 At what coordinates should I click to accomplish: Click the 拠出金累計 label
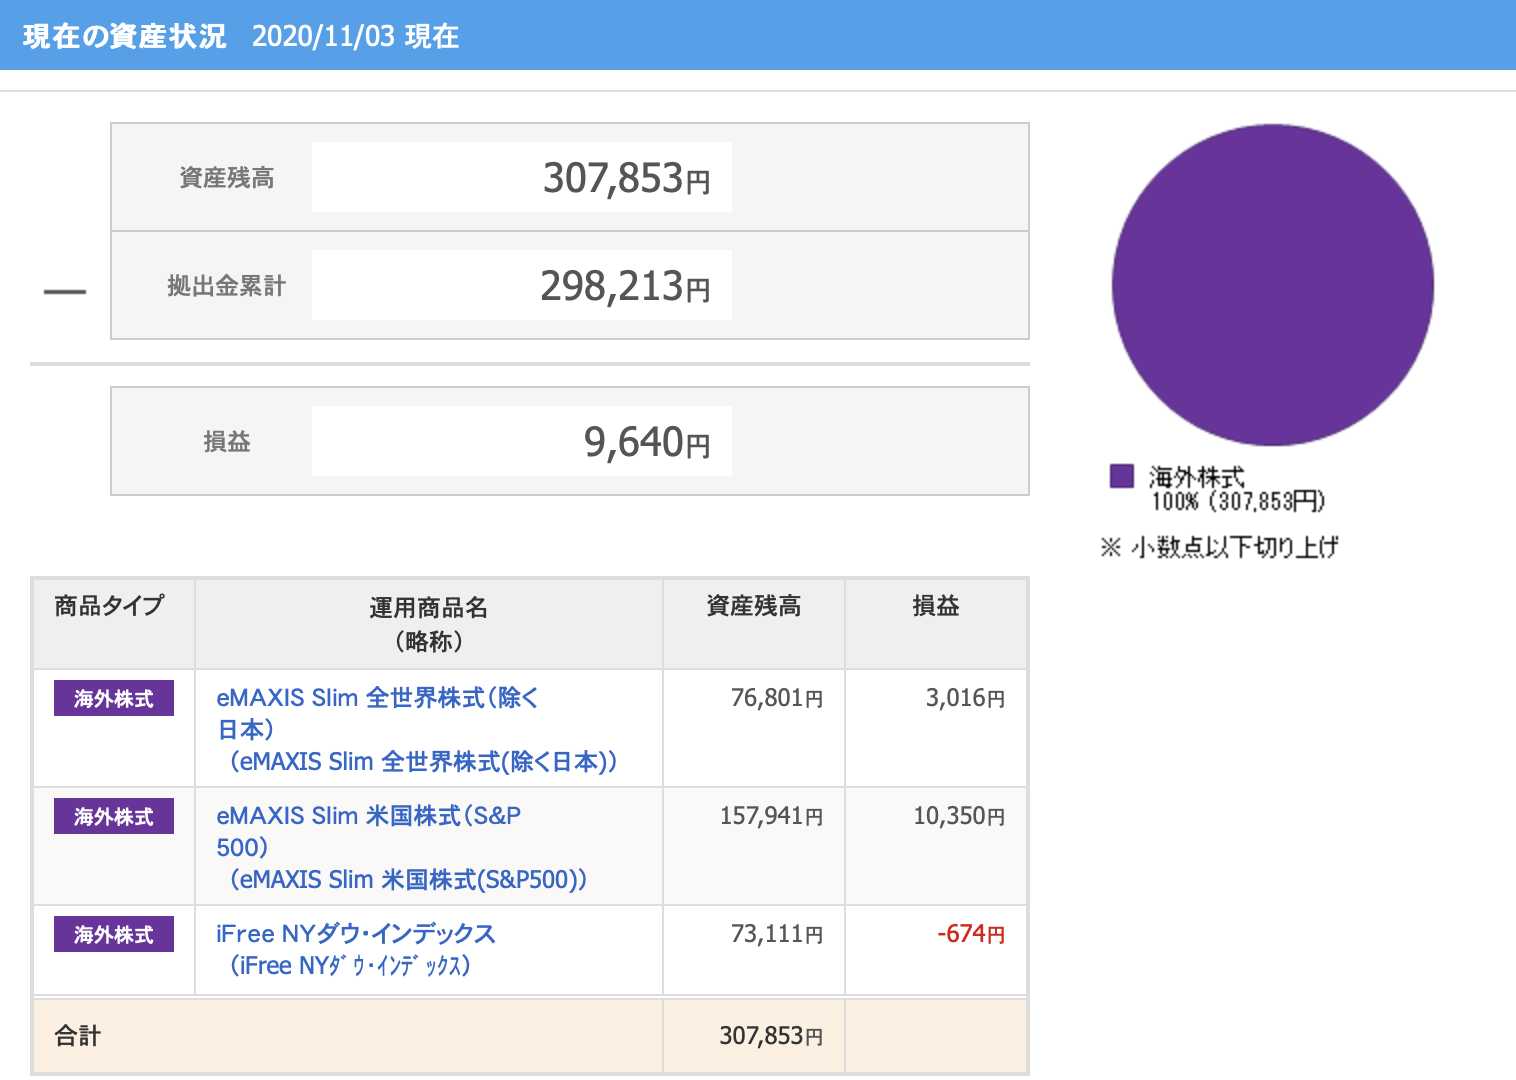pyautogui.click(x=227, y=286)
